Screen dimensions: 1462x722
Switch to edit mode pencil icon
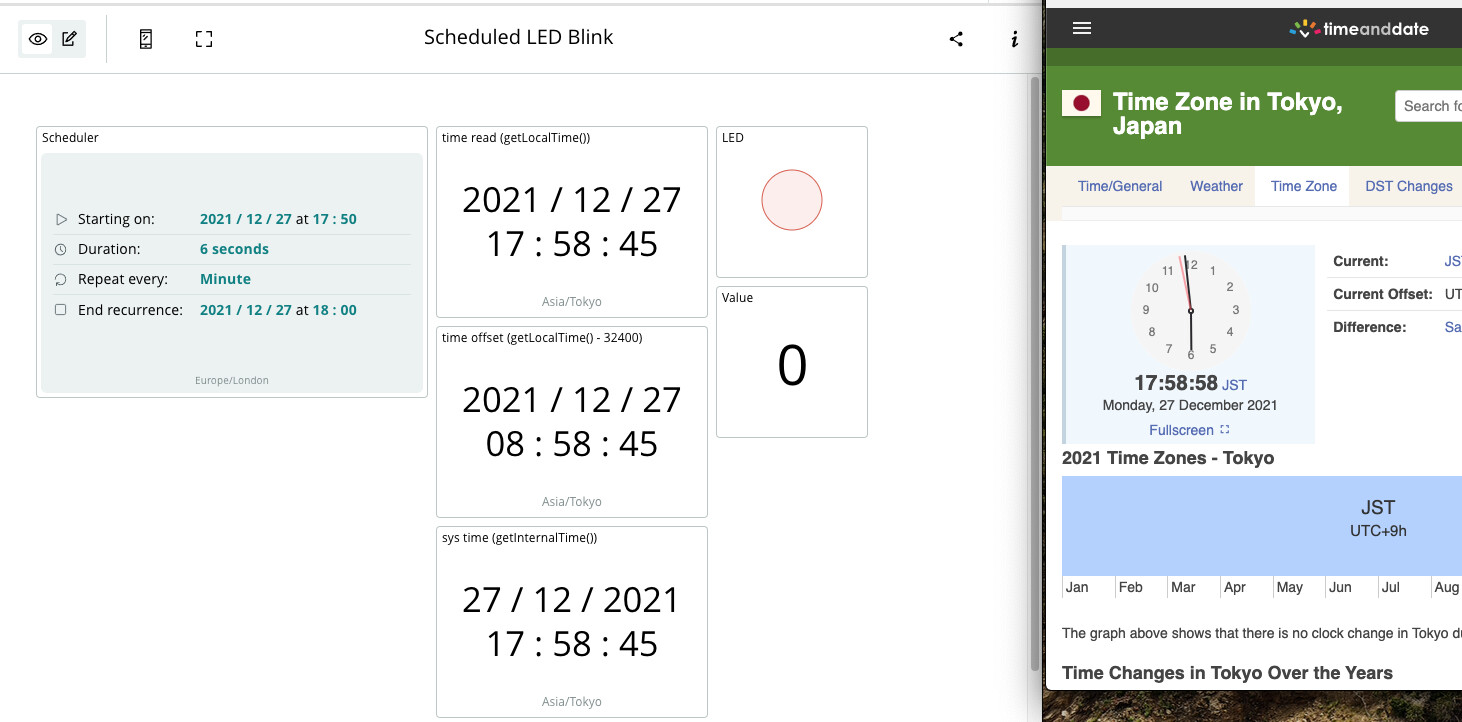pyautogui.click(x=69, y=39)
